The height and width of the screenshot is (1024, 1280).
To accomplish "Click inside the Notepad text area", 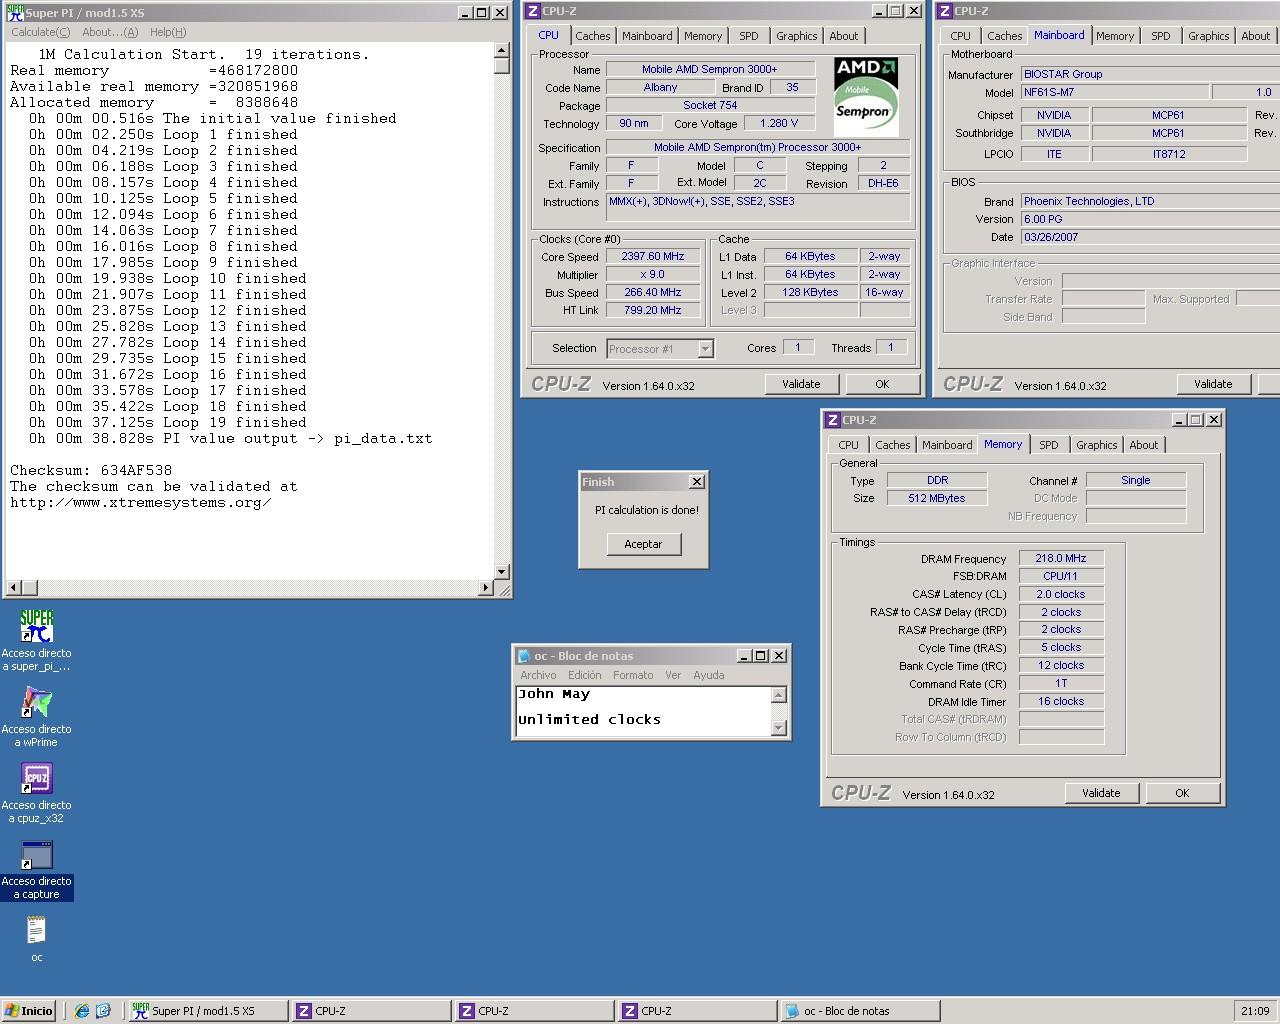I will 643,711.
